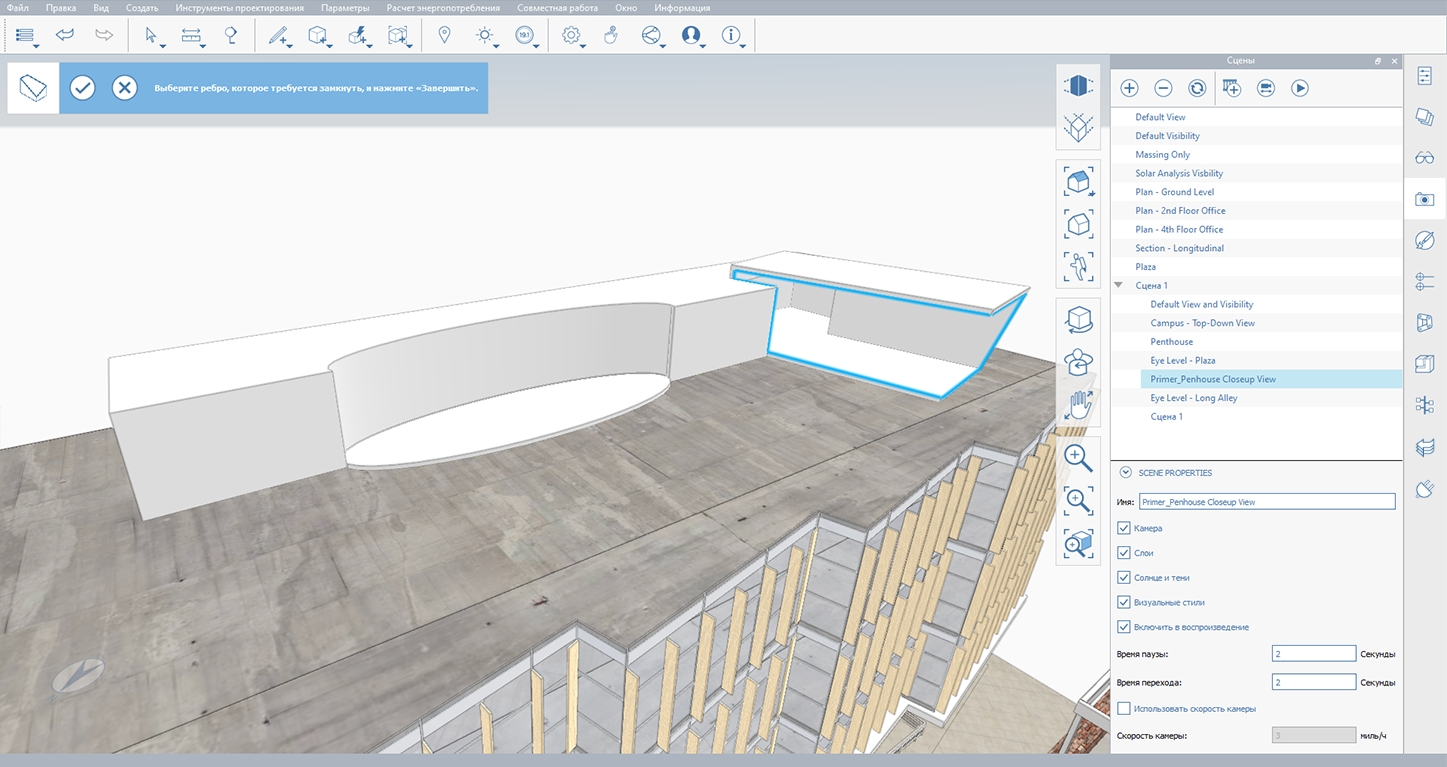Select the Eye Level - Plaza scene
This screenshot has height=767, width=1447.
click(x=1183, y=360)
